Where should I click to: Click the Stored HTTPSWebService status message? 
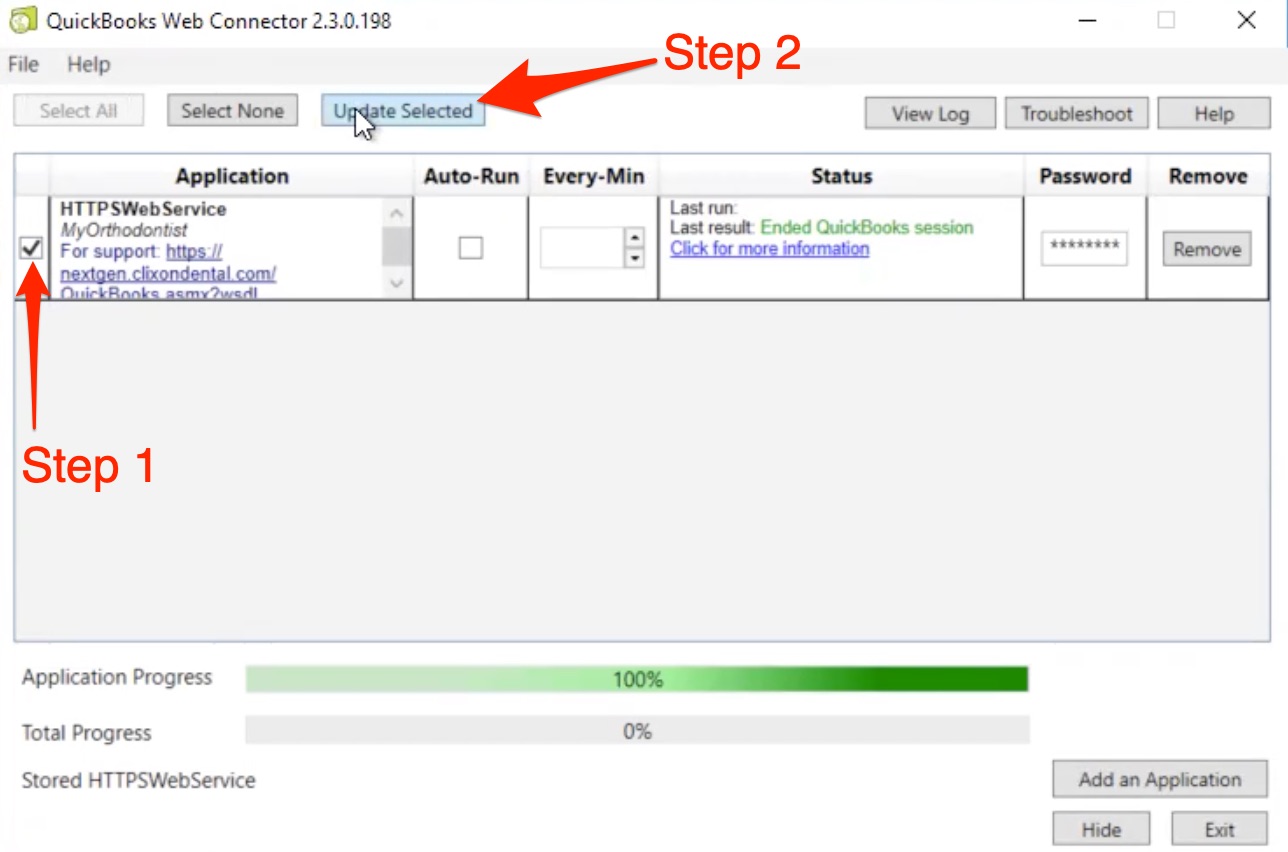138,780
